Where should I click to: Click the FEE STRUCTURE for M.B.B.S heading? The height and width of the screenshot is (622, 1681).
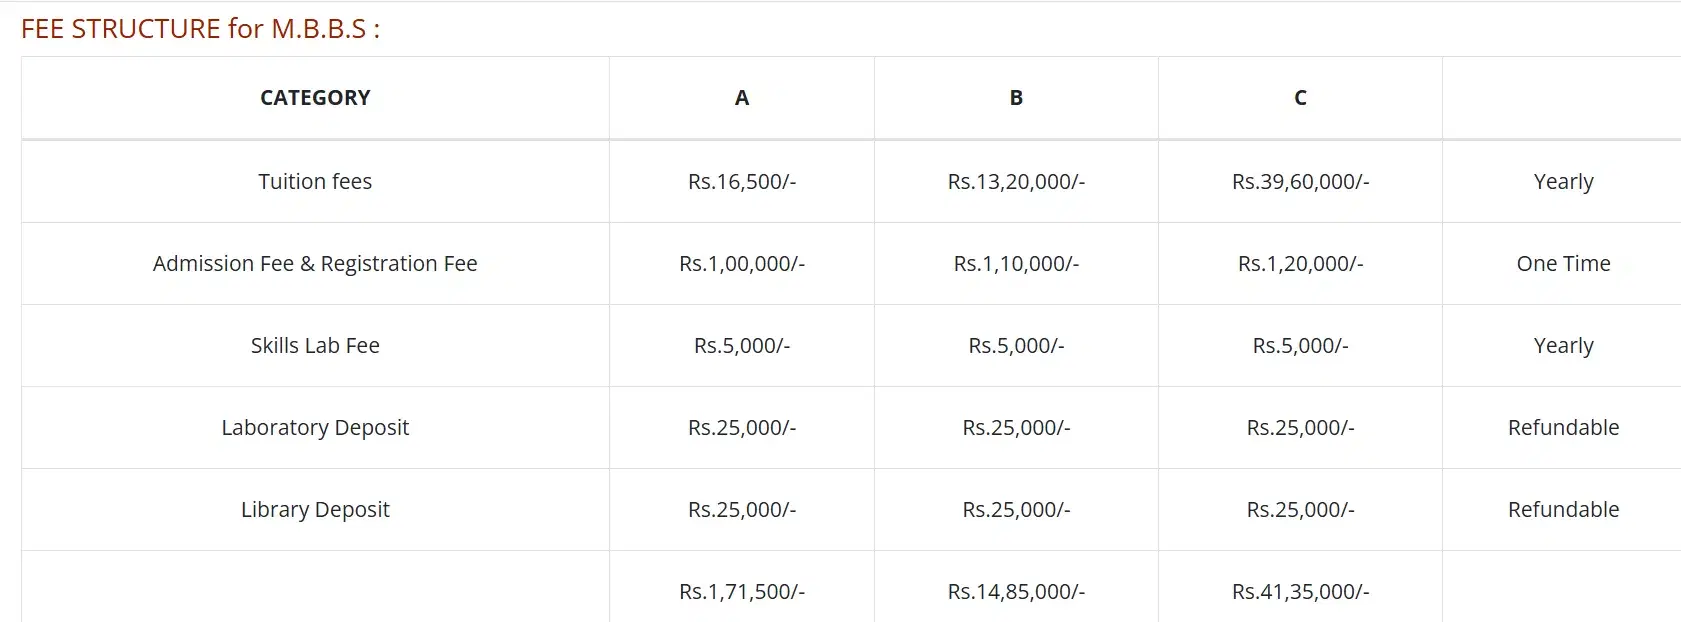click(x=200, y=29)
